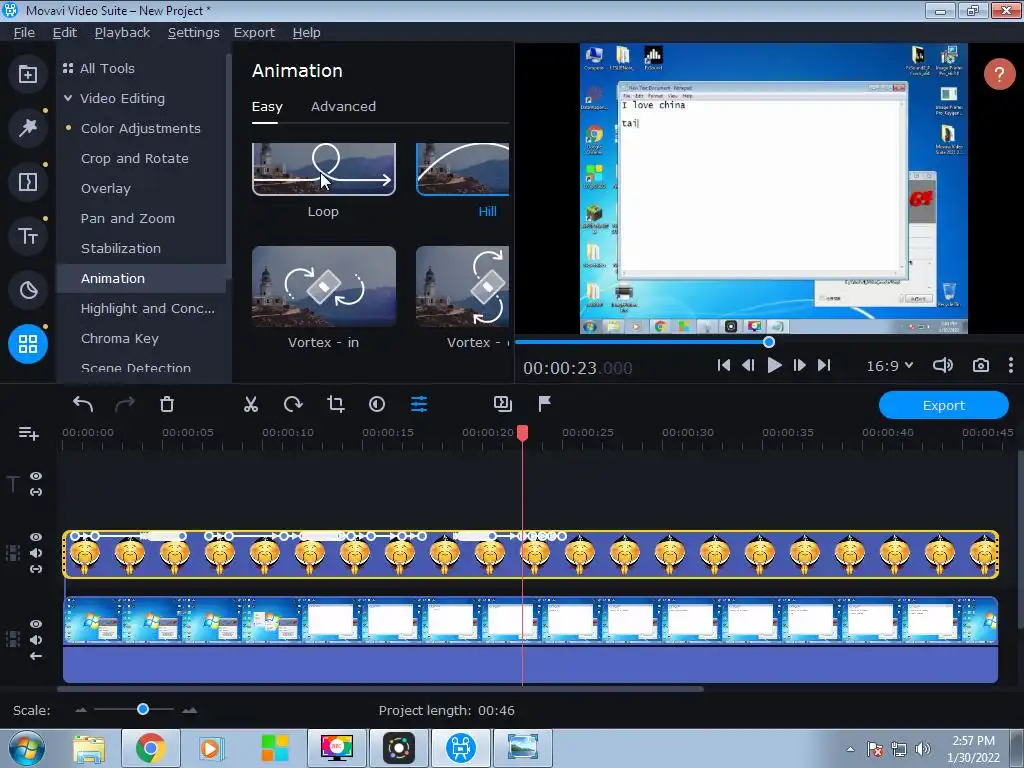Viewport: 1024px width, 768px height.
Task: Open the Windows Start button
Action: coord(27,748)
